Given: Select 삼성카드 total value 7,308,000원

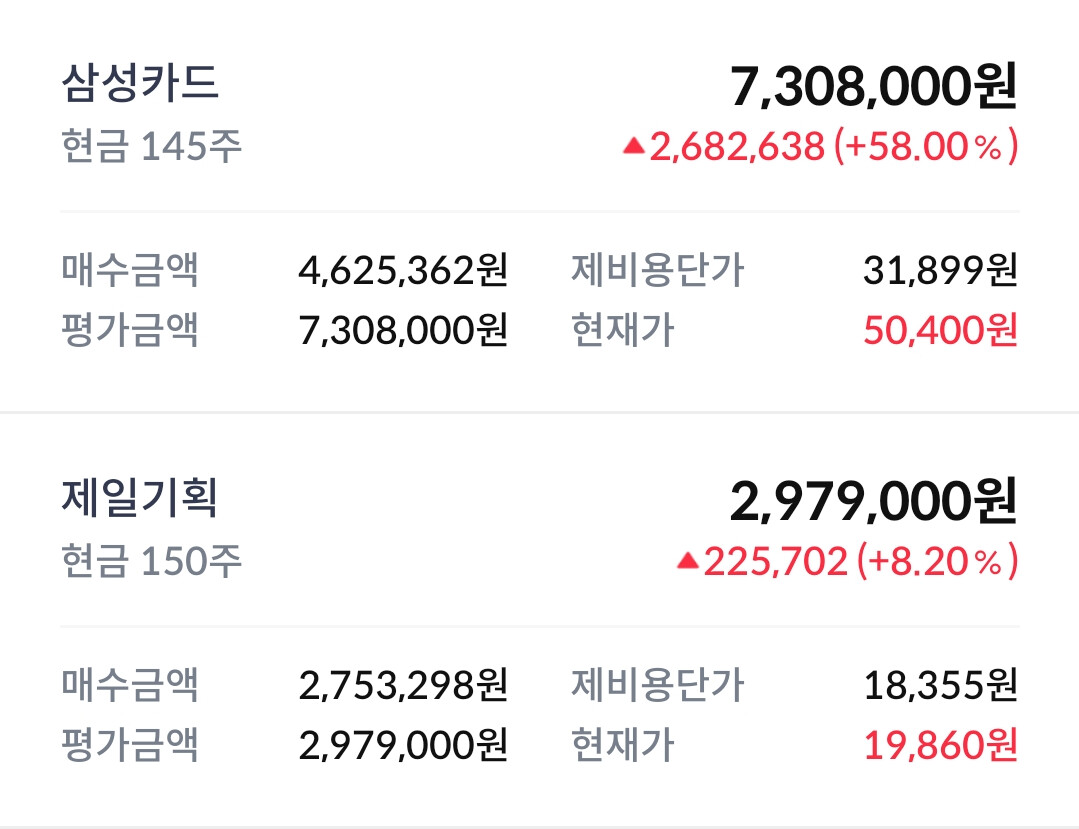Looking at the screenshot, I should click(873, 86).
